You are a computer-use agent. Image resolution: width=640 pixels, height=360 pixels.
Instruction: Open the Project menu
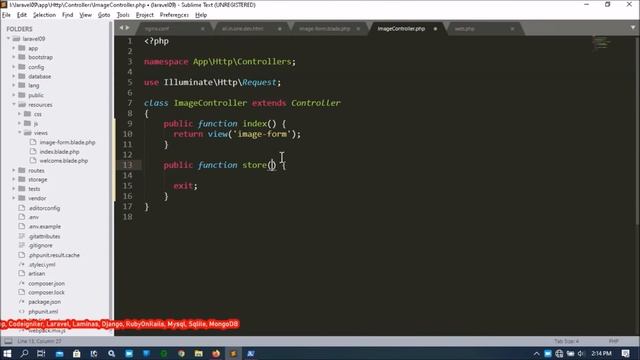coord(144,15)
